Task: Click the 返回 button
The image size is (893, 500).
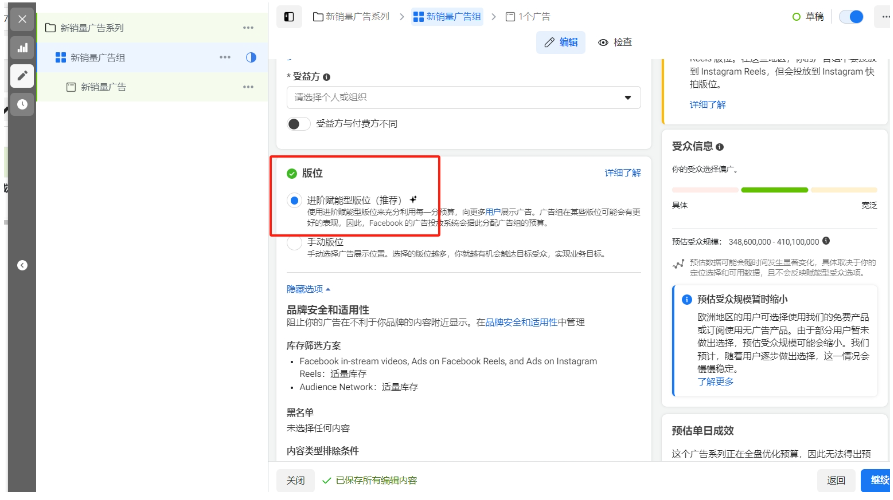Action: tap(836, 480)
